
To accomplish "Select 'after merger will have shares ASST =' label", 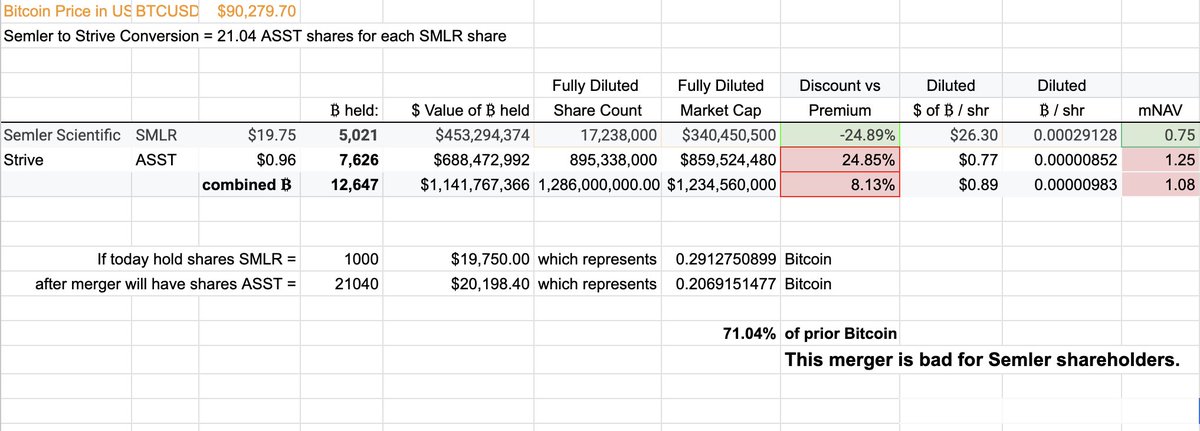I will point(166,283).
